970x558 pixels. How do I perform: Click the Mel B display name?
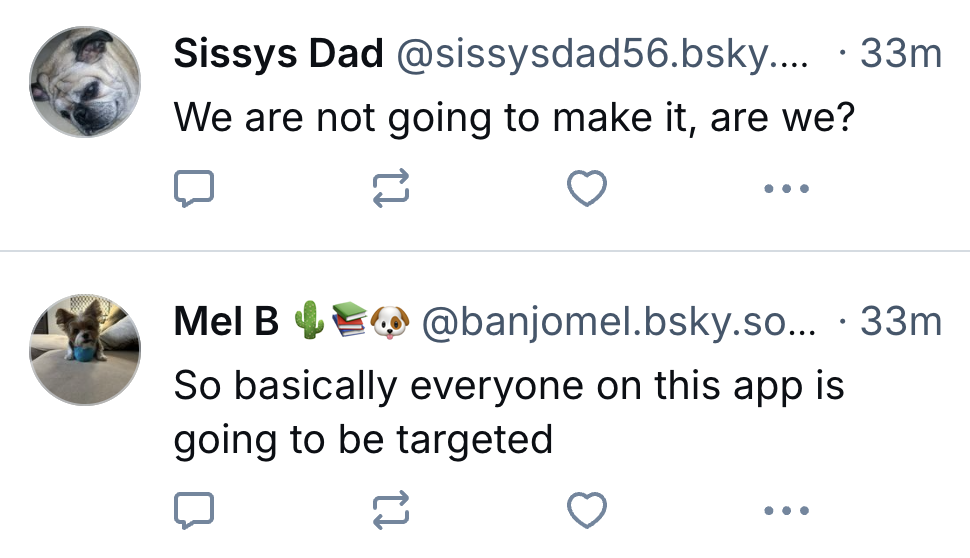226,322
